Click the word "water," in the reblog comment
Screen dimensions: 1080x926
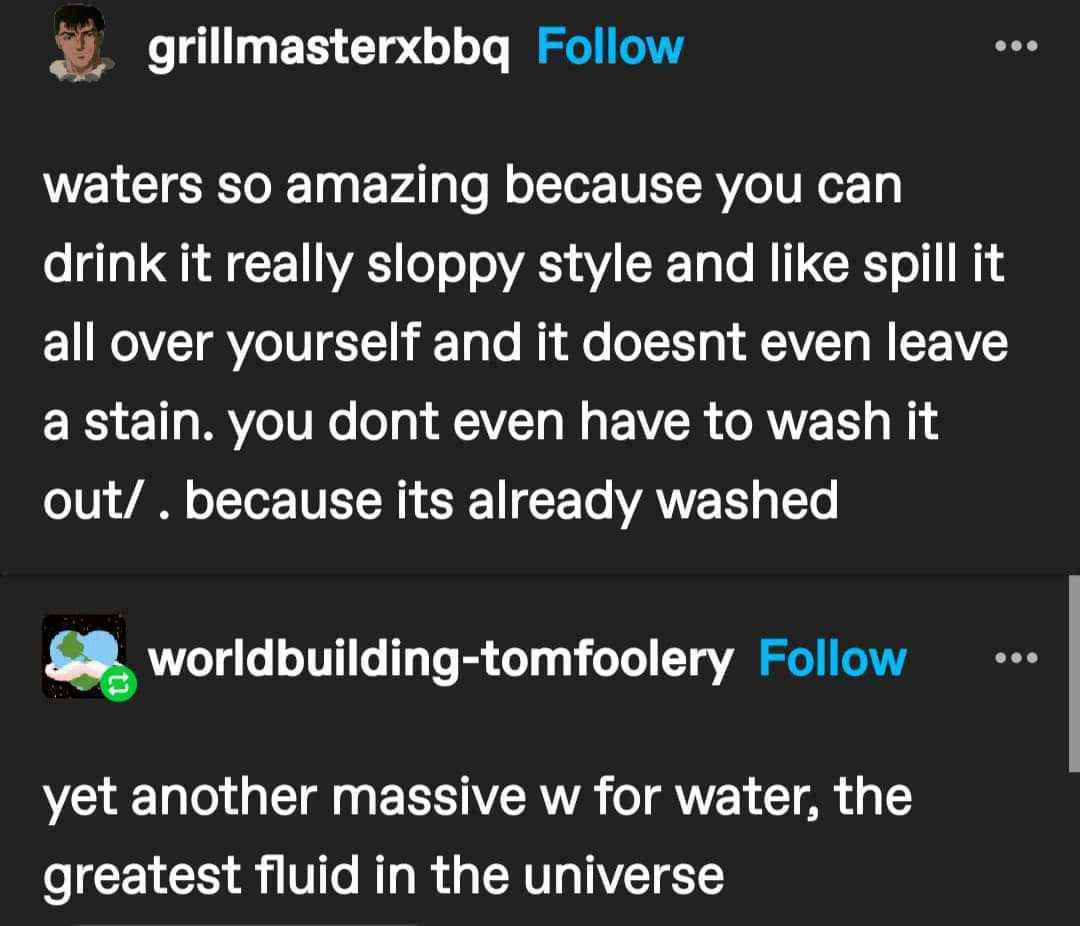[748, 799]
